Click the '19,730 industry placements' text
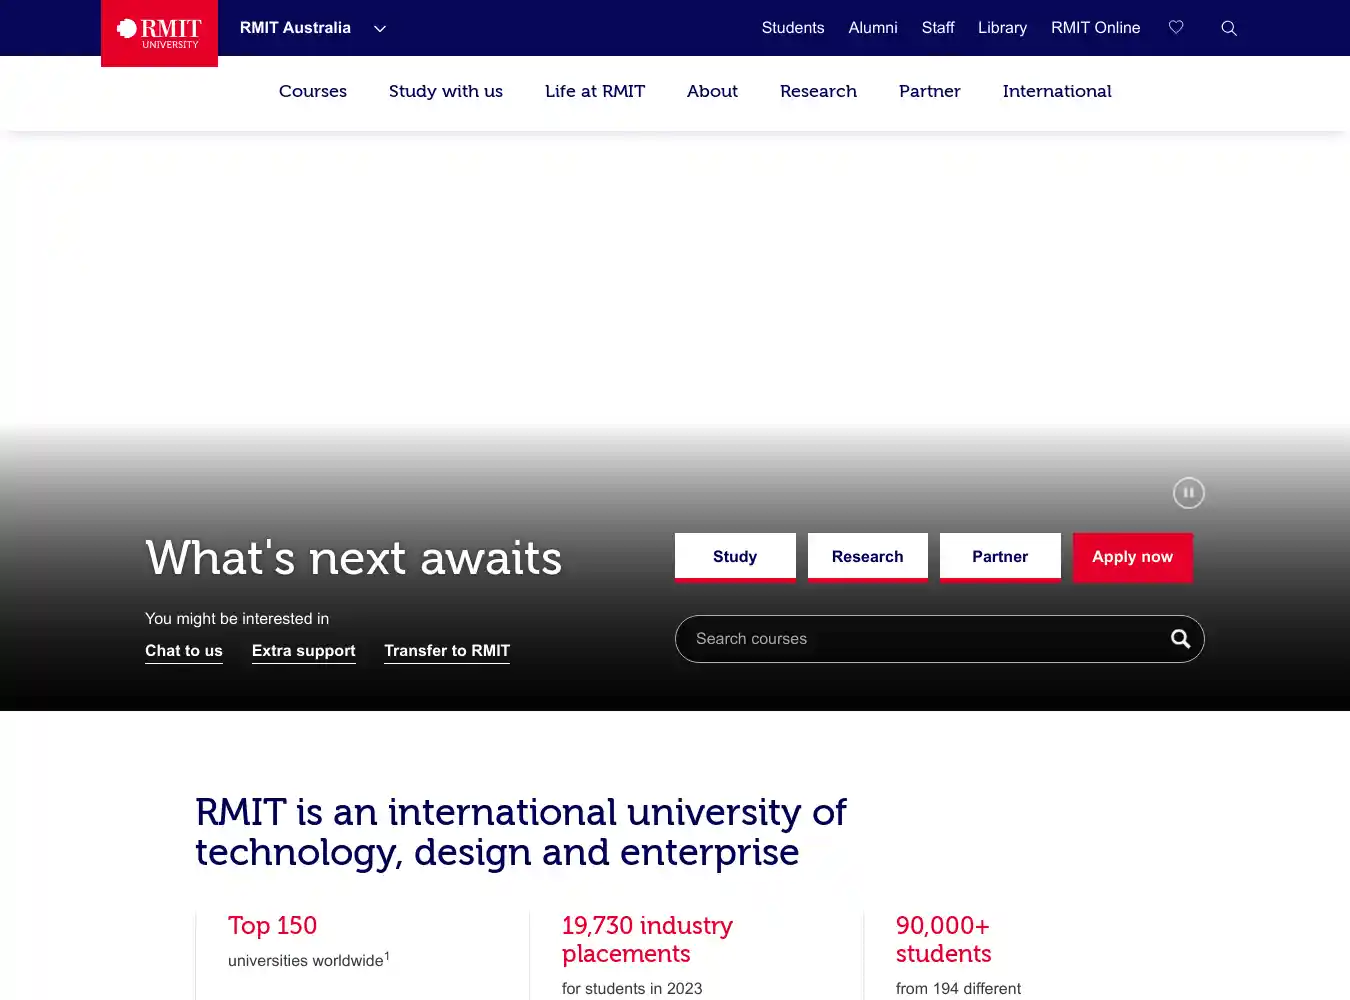The height and width of the screenshot is (1000, 1350). coord(647,940)
